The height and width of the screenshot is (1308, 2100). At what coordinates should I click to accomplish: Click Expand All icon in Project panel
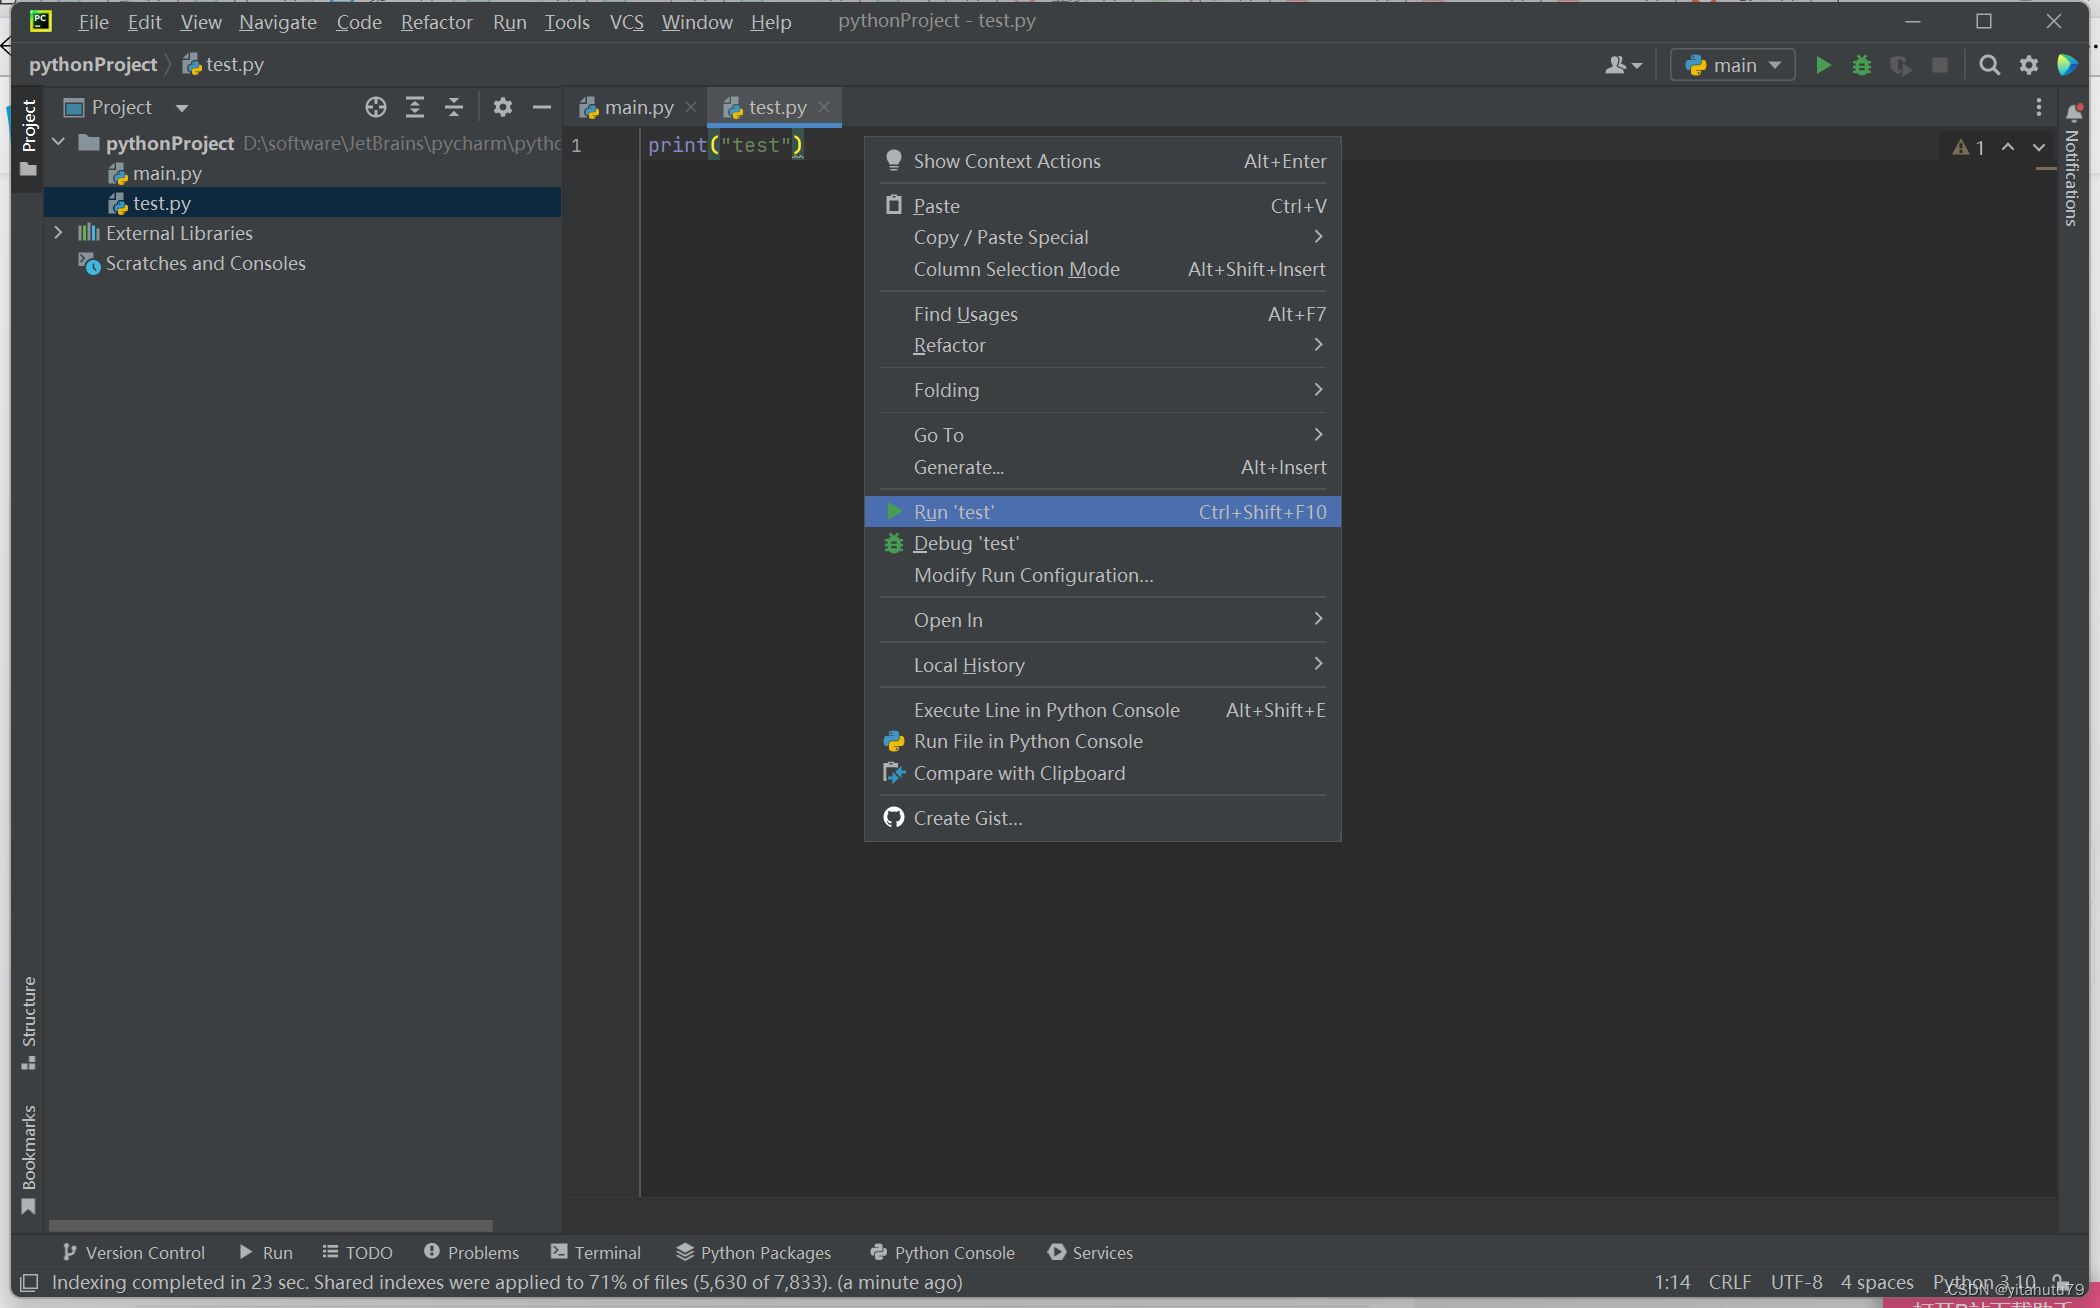tap(415, 107)
